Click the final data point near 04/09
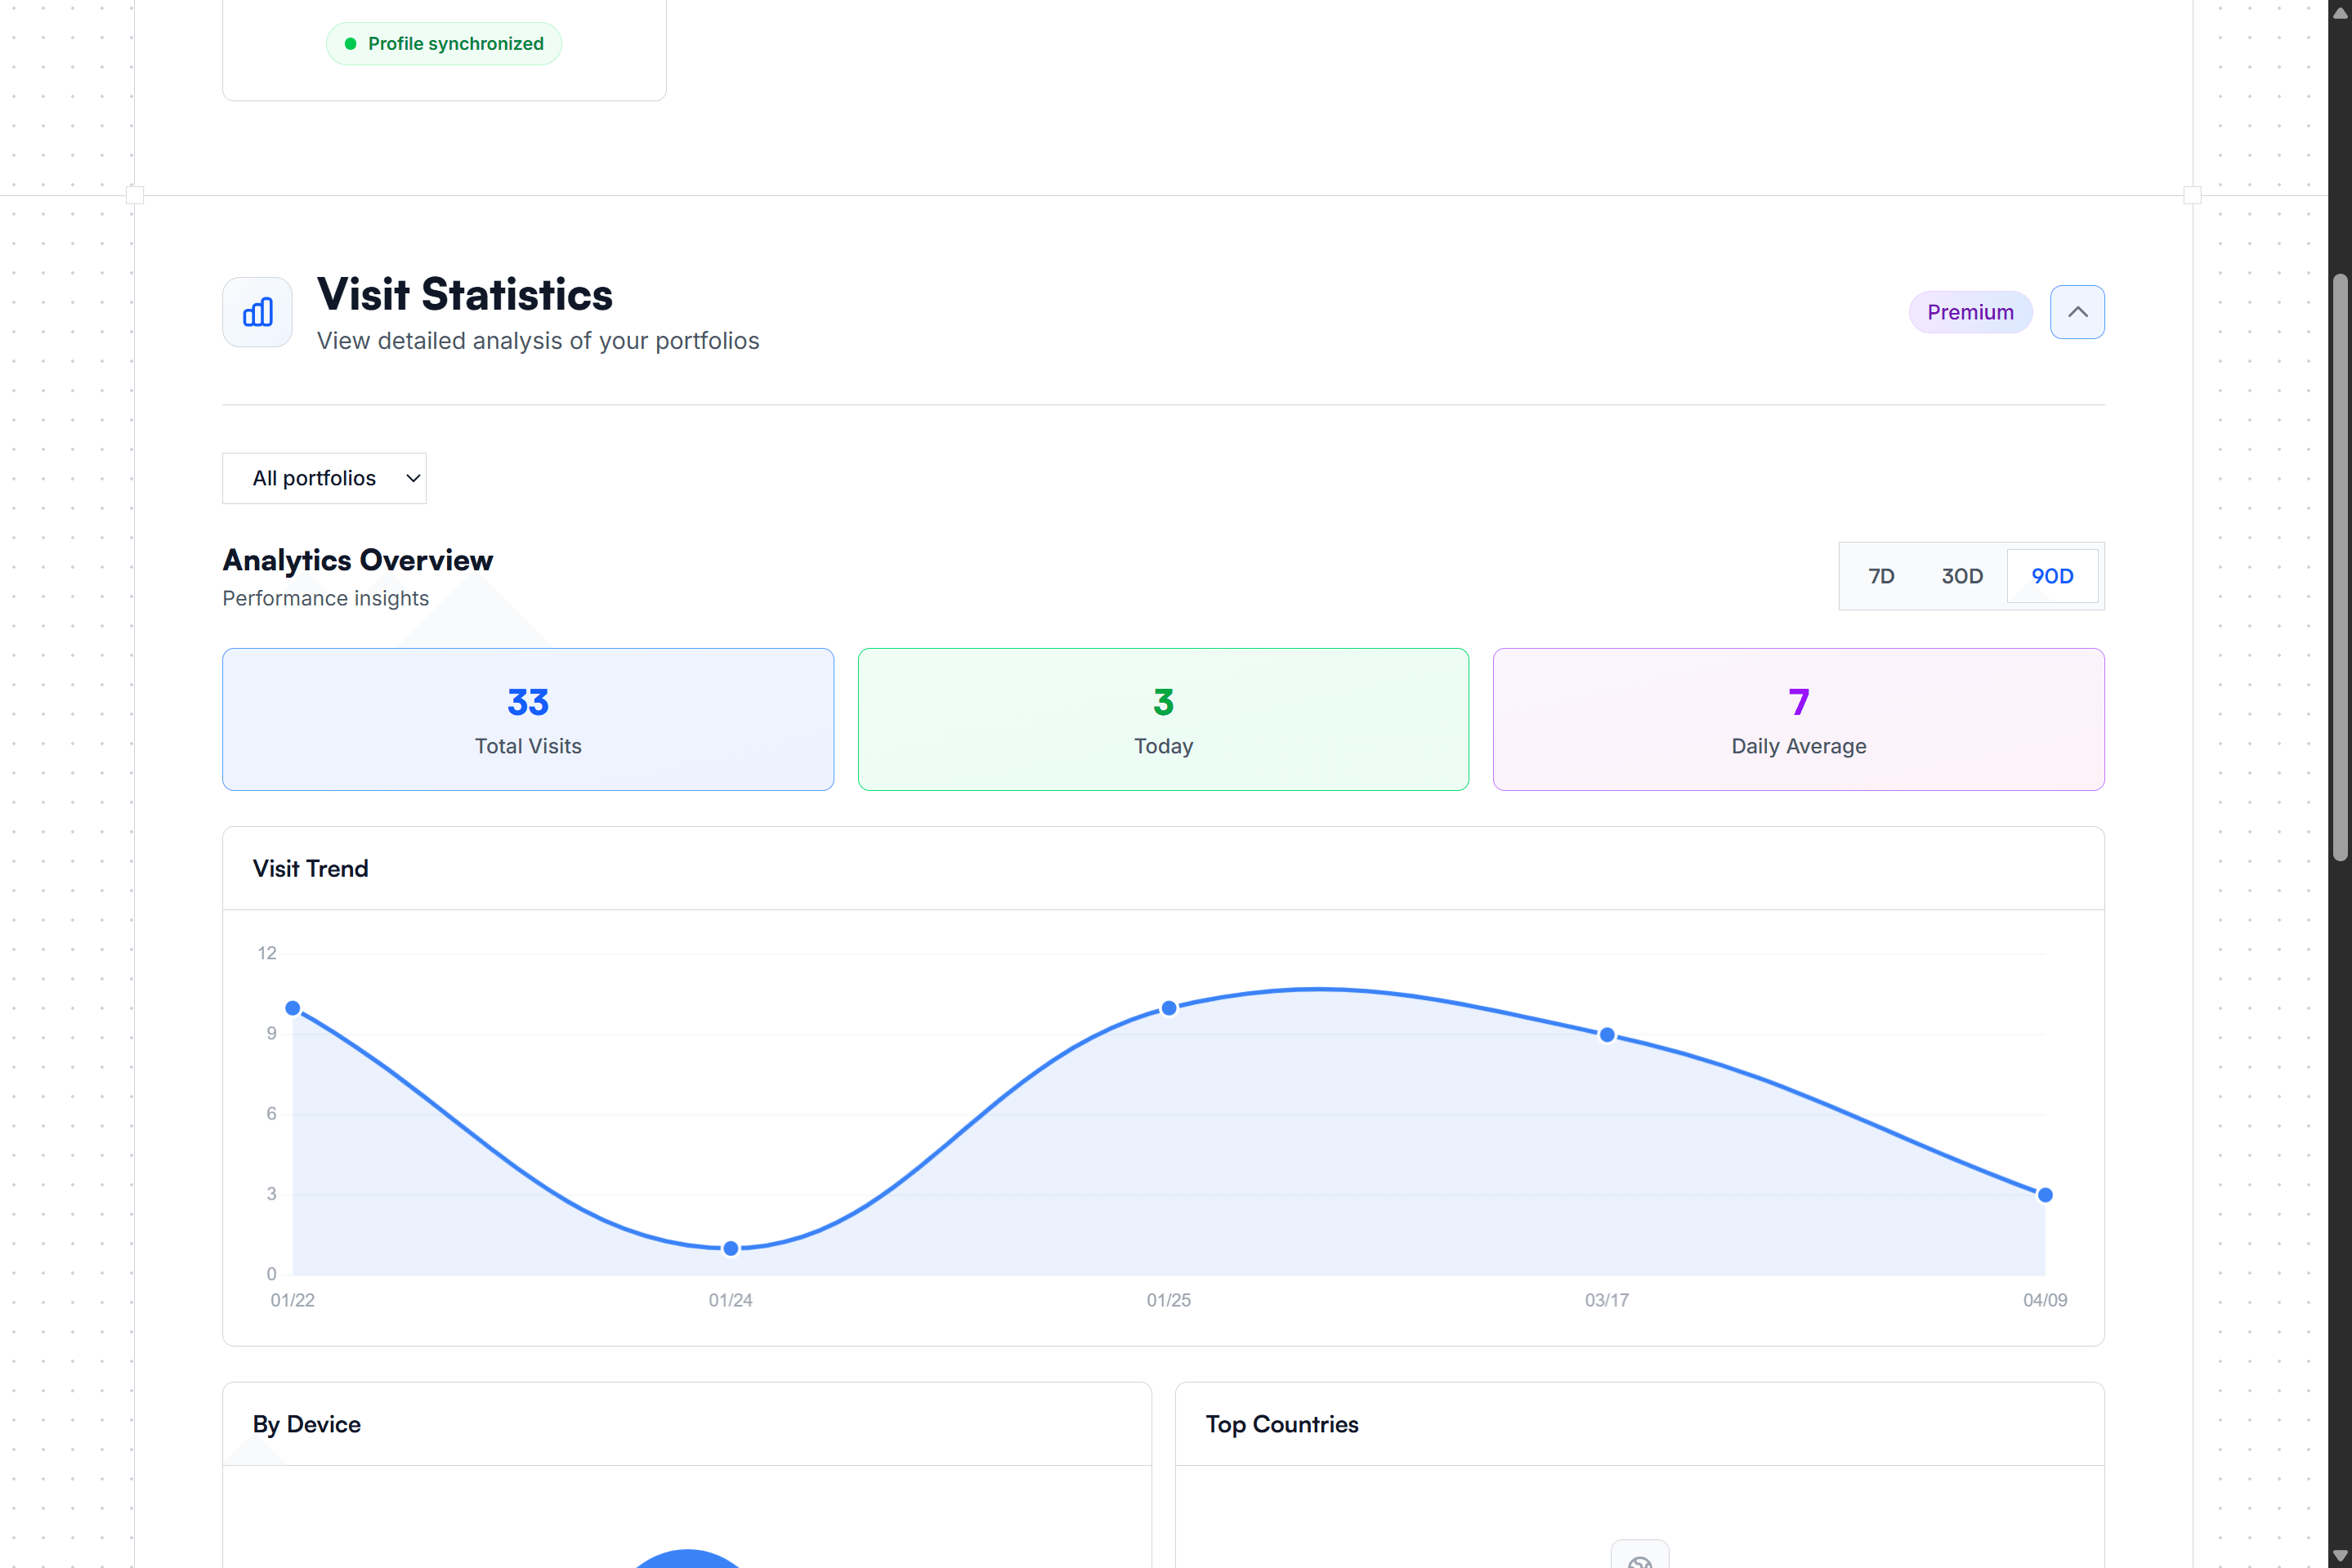Image resolution: width=2352 pixels, height=1568 pixels. (x=2044, y=1194)
